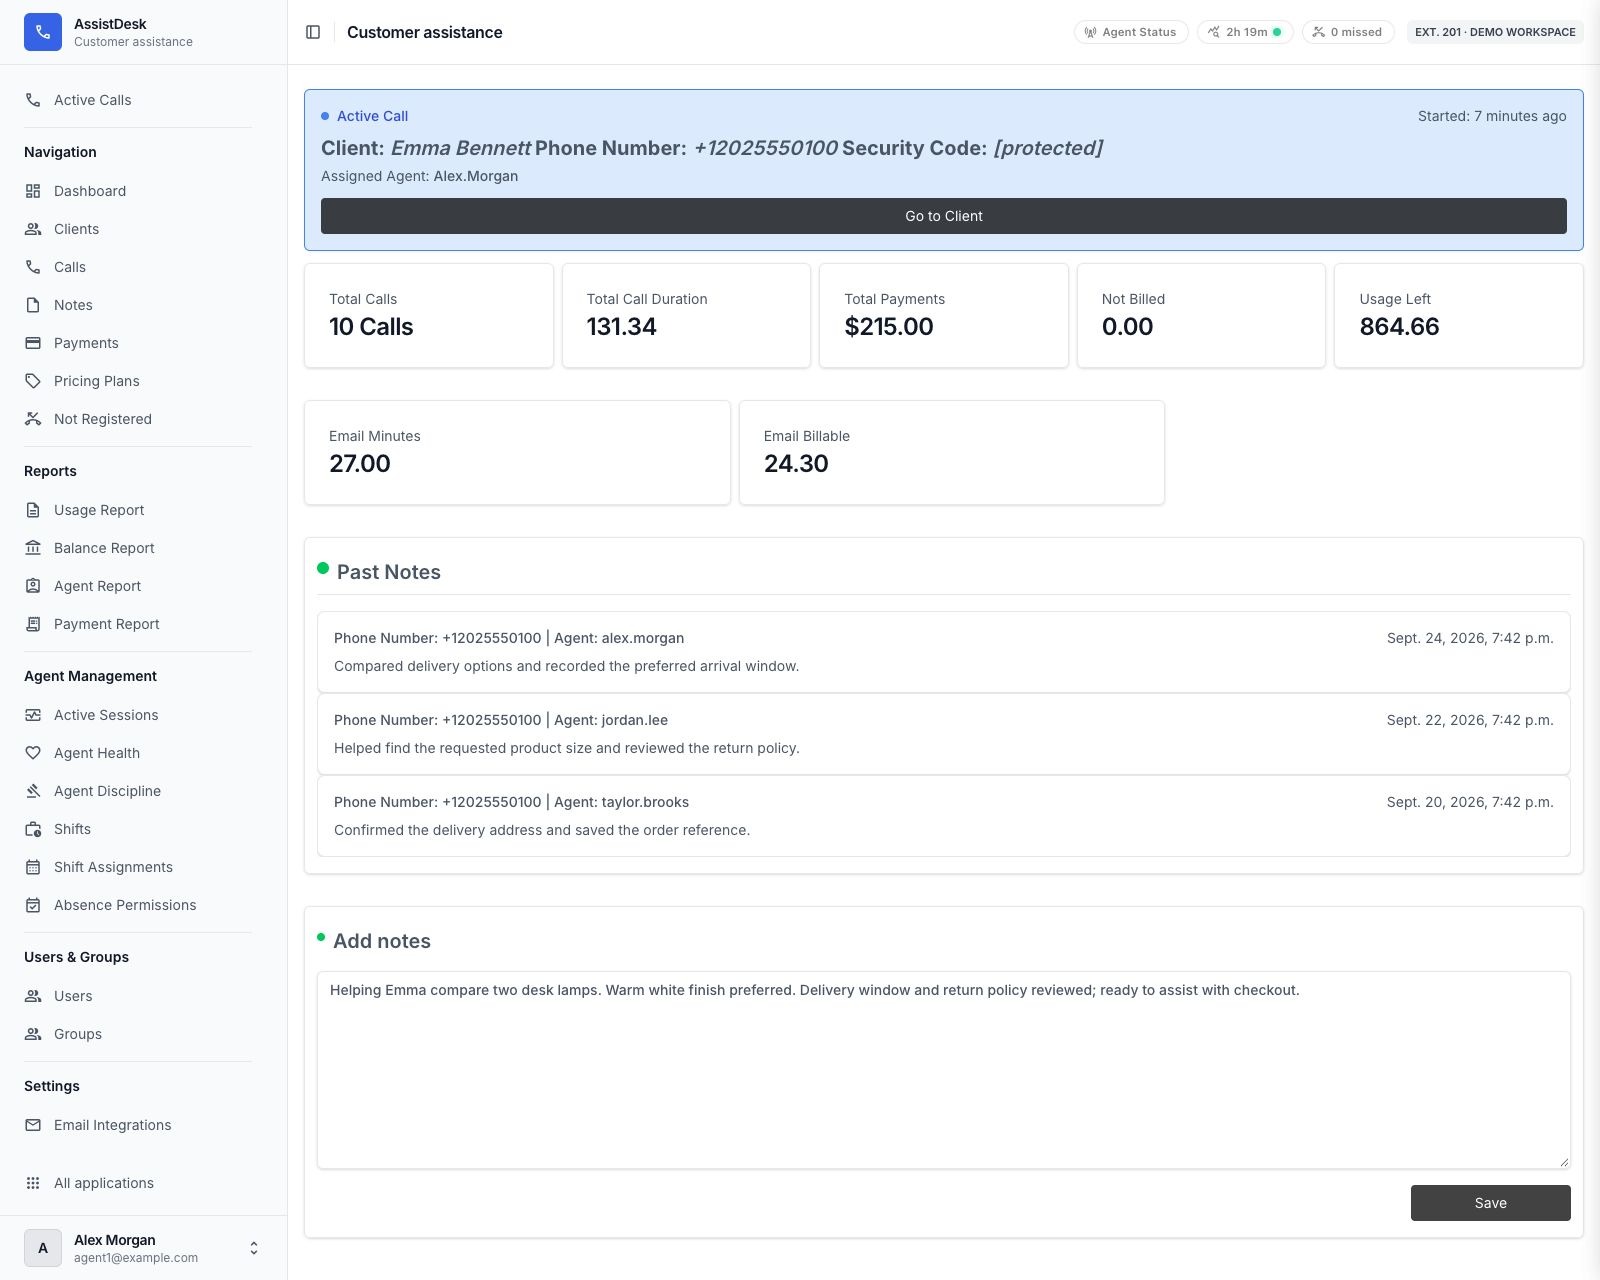Select the taylor.brooks past note entry
This screenshot has width=1600, height=1280.
(943, 816)
